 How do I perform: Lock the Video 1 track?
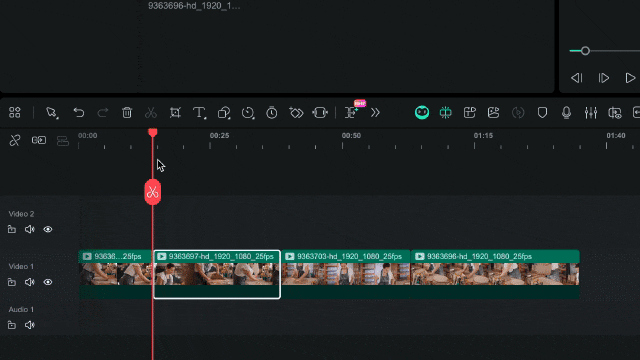[12, 282]
